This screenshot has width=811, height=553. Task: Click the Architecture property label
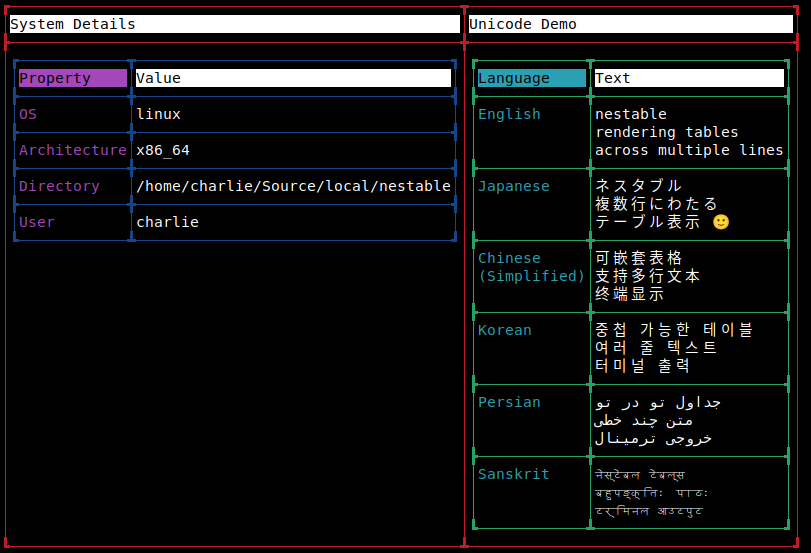point(73,150)
